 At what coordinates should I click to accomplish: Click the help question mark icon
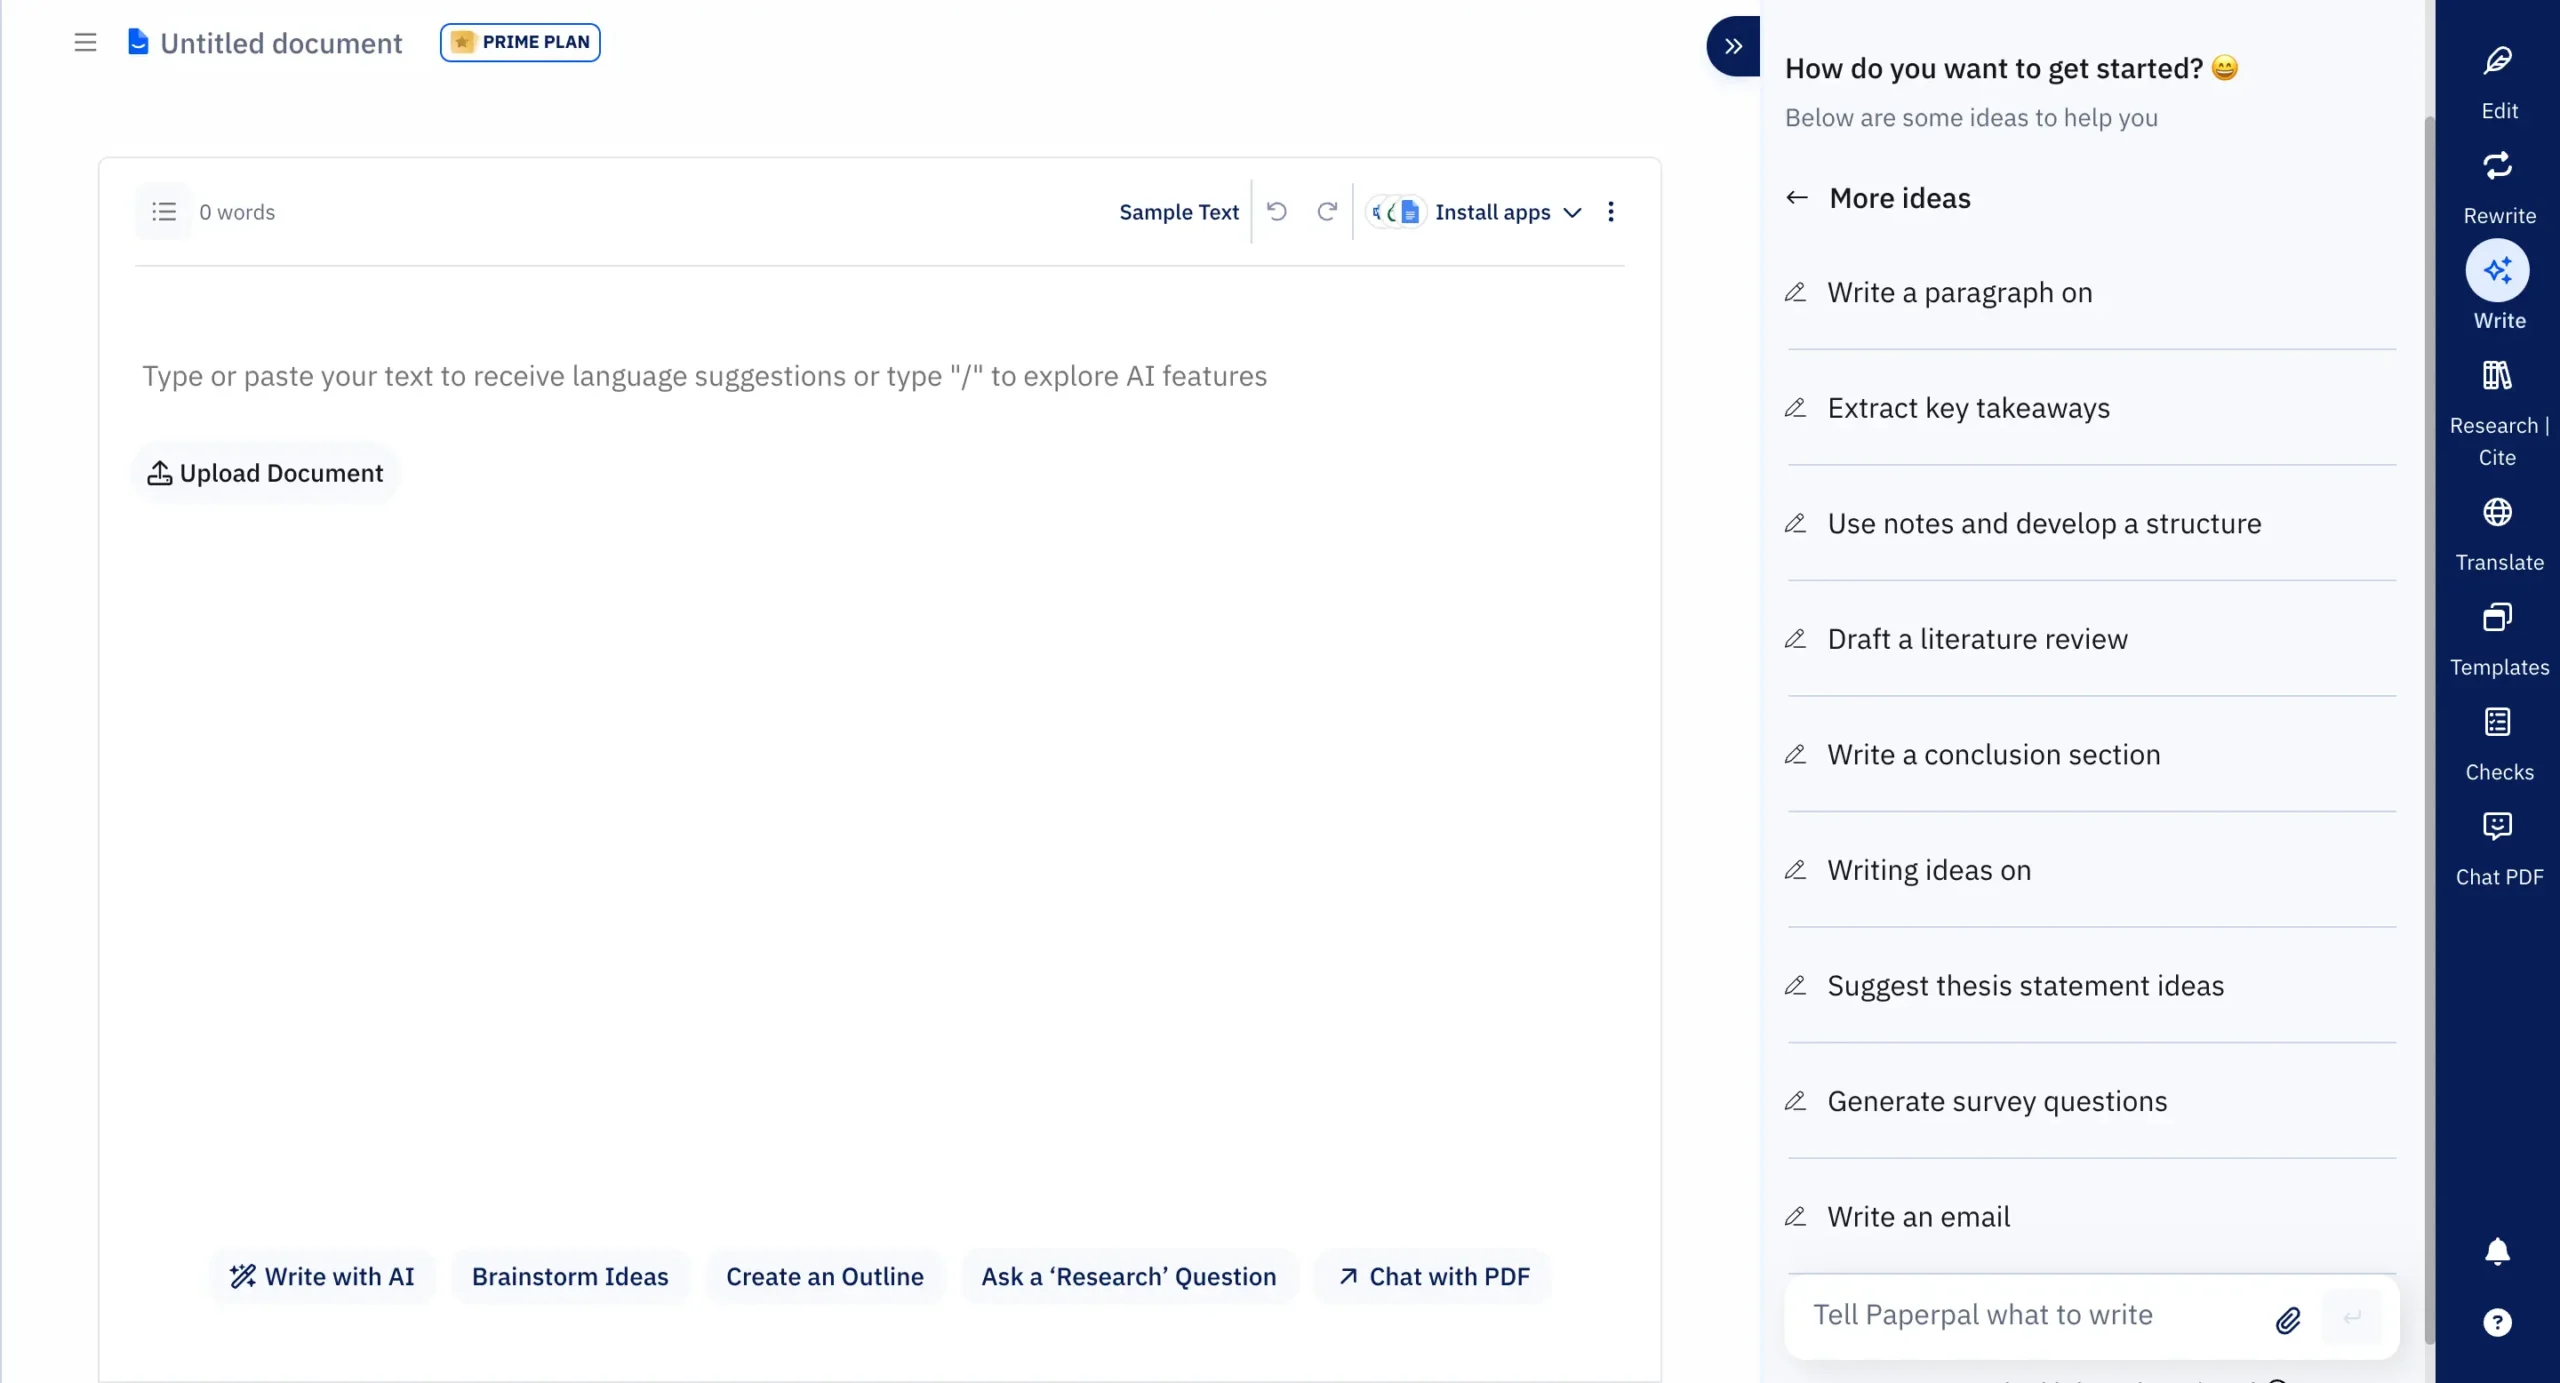click(2497, 1322)
